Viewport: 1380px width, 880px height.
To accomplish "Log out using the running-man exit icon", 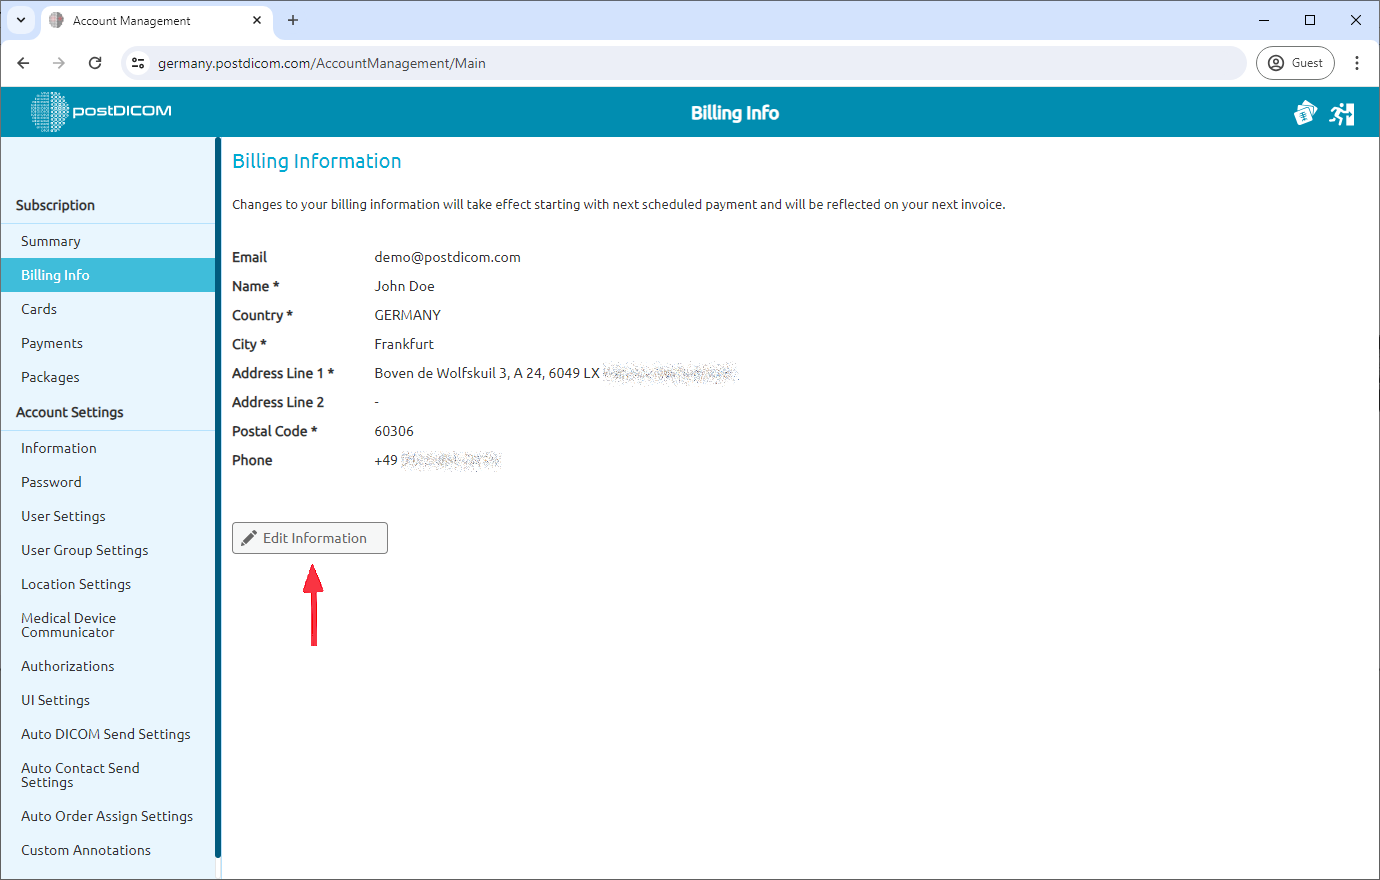I will pyautogui.click(x=1342, y=113).
